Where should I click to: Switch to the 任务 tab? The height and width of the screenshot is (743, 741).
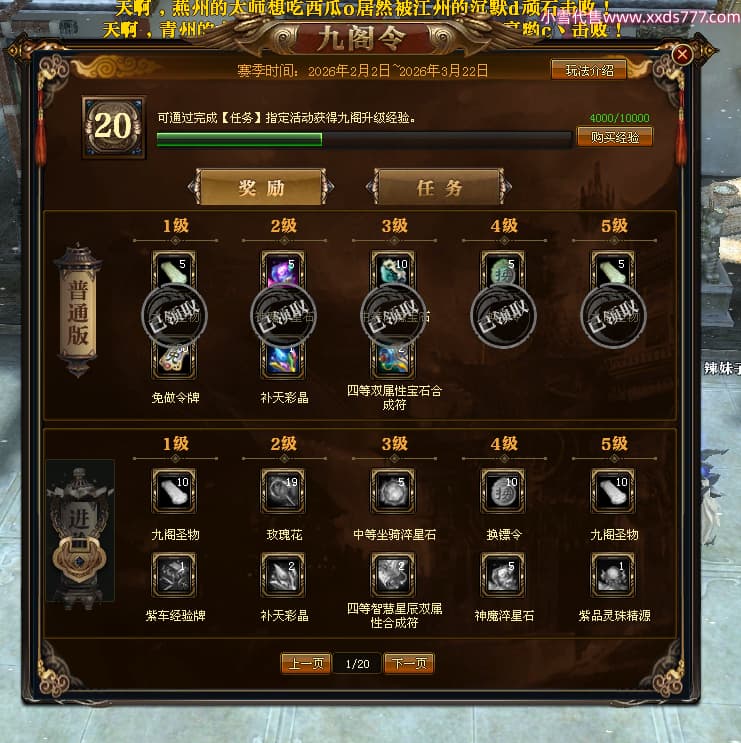[439, 188]
